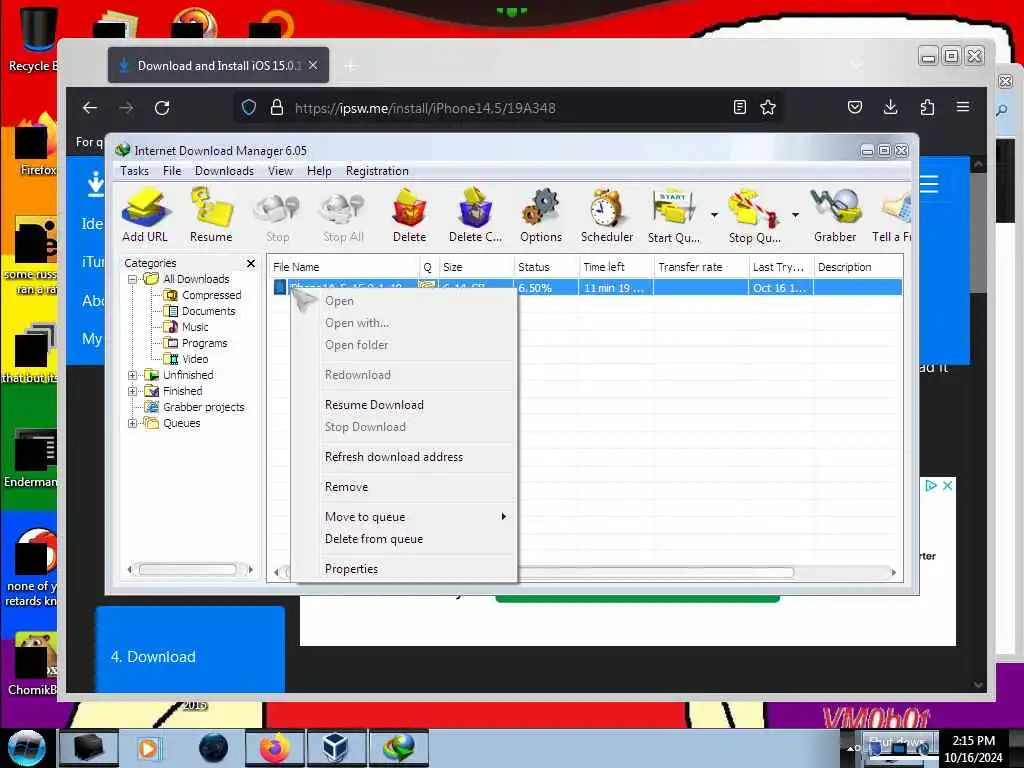The image size is (1024, 768).
Task: Click the Start Queue icon
Action: 674,215
